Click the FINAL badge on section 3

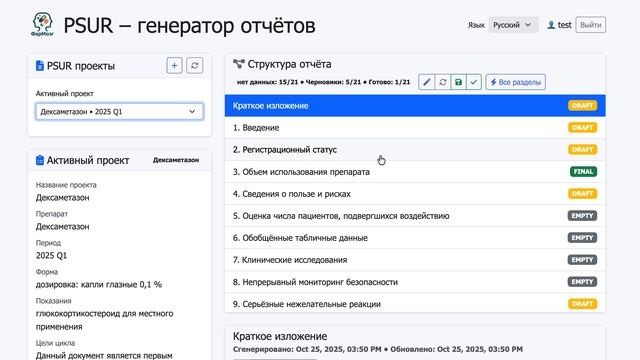point(583,172)
